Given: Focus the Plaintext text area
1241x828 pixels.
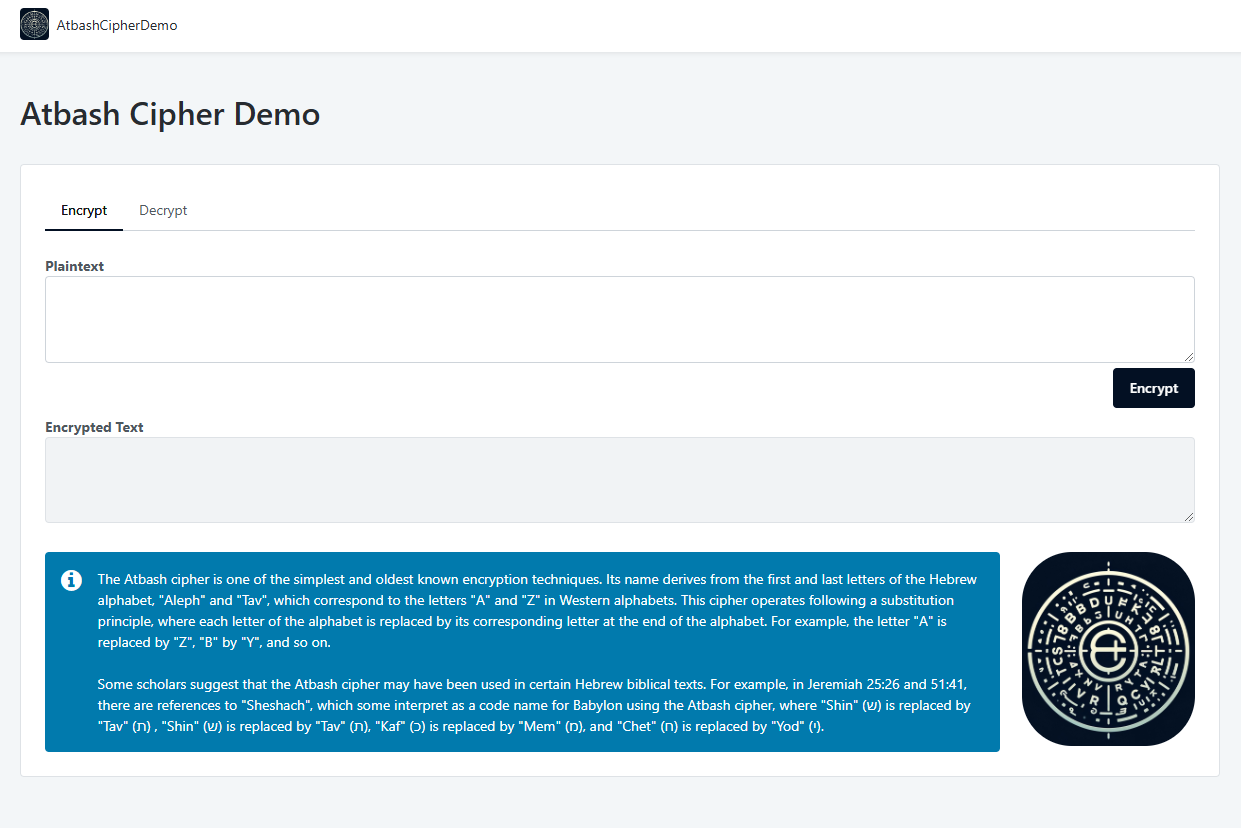Looking at the screenshot, I should pyautogui.click(x=619, y=319).
